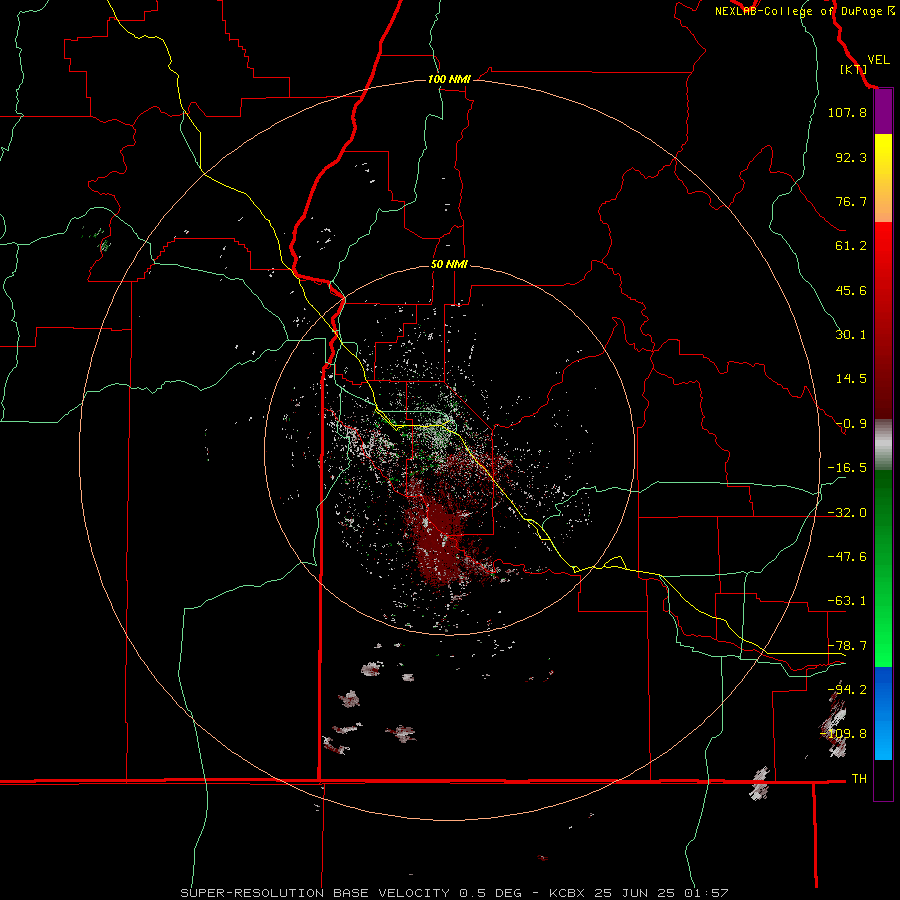Click the -63.1 velocity scale value
The height and width of the screenshot is (900, 900).
(847, 601)
